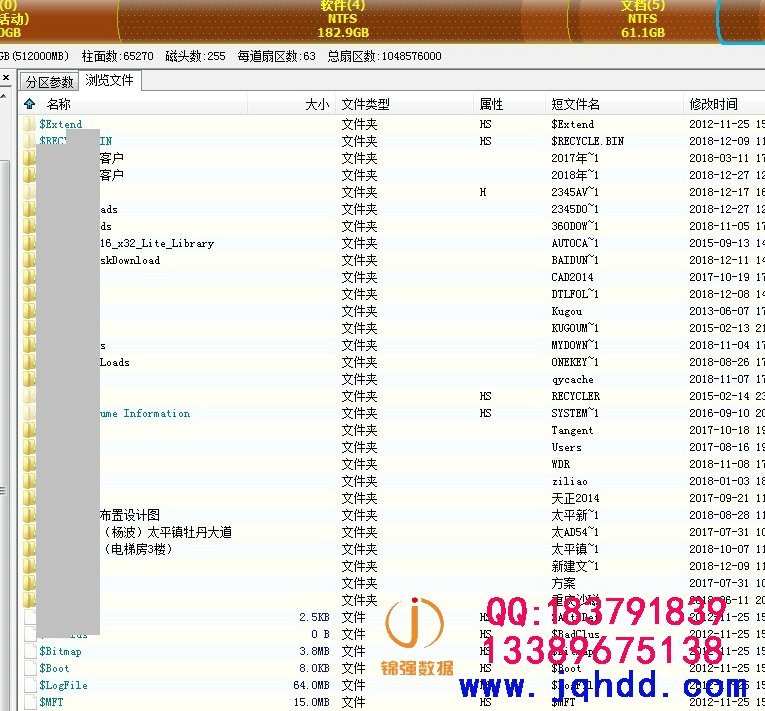Screen dimensions: 765x711
Task: Click folder icon in ziliao row
Action: click(x=29, y=481)
